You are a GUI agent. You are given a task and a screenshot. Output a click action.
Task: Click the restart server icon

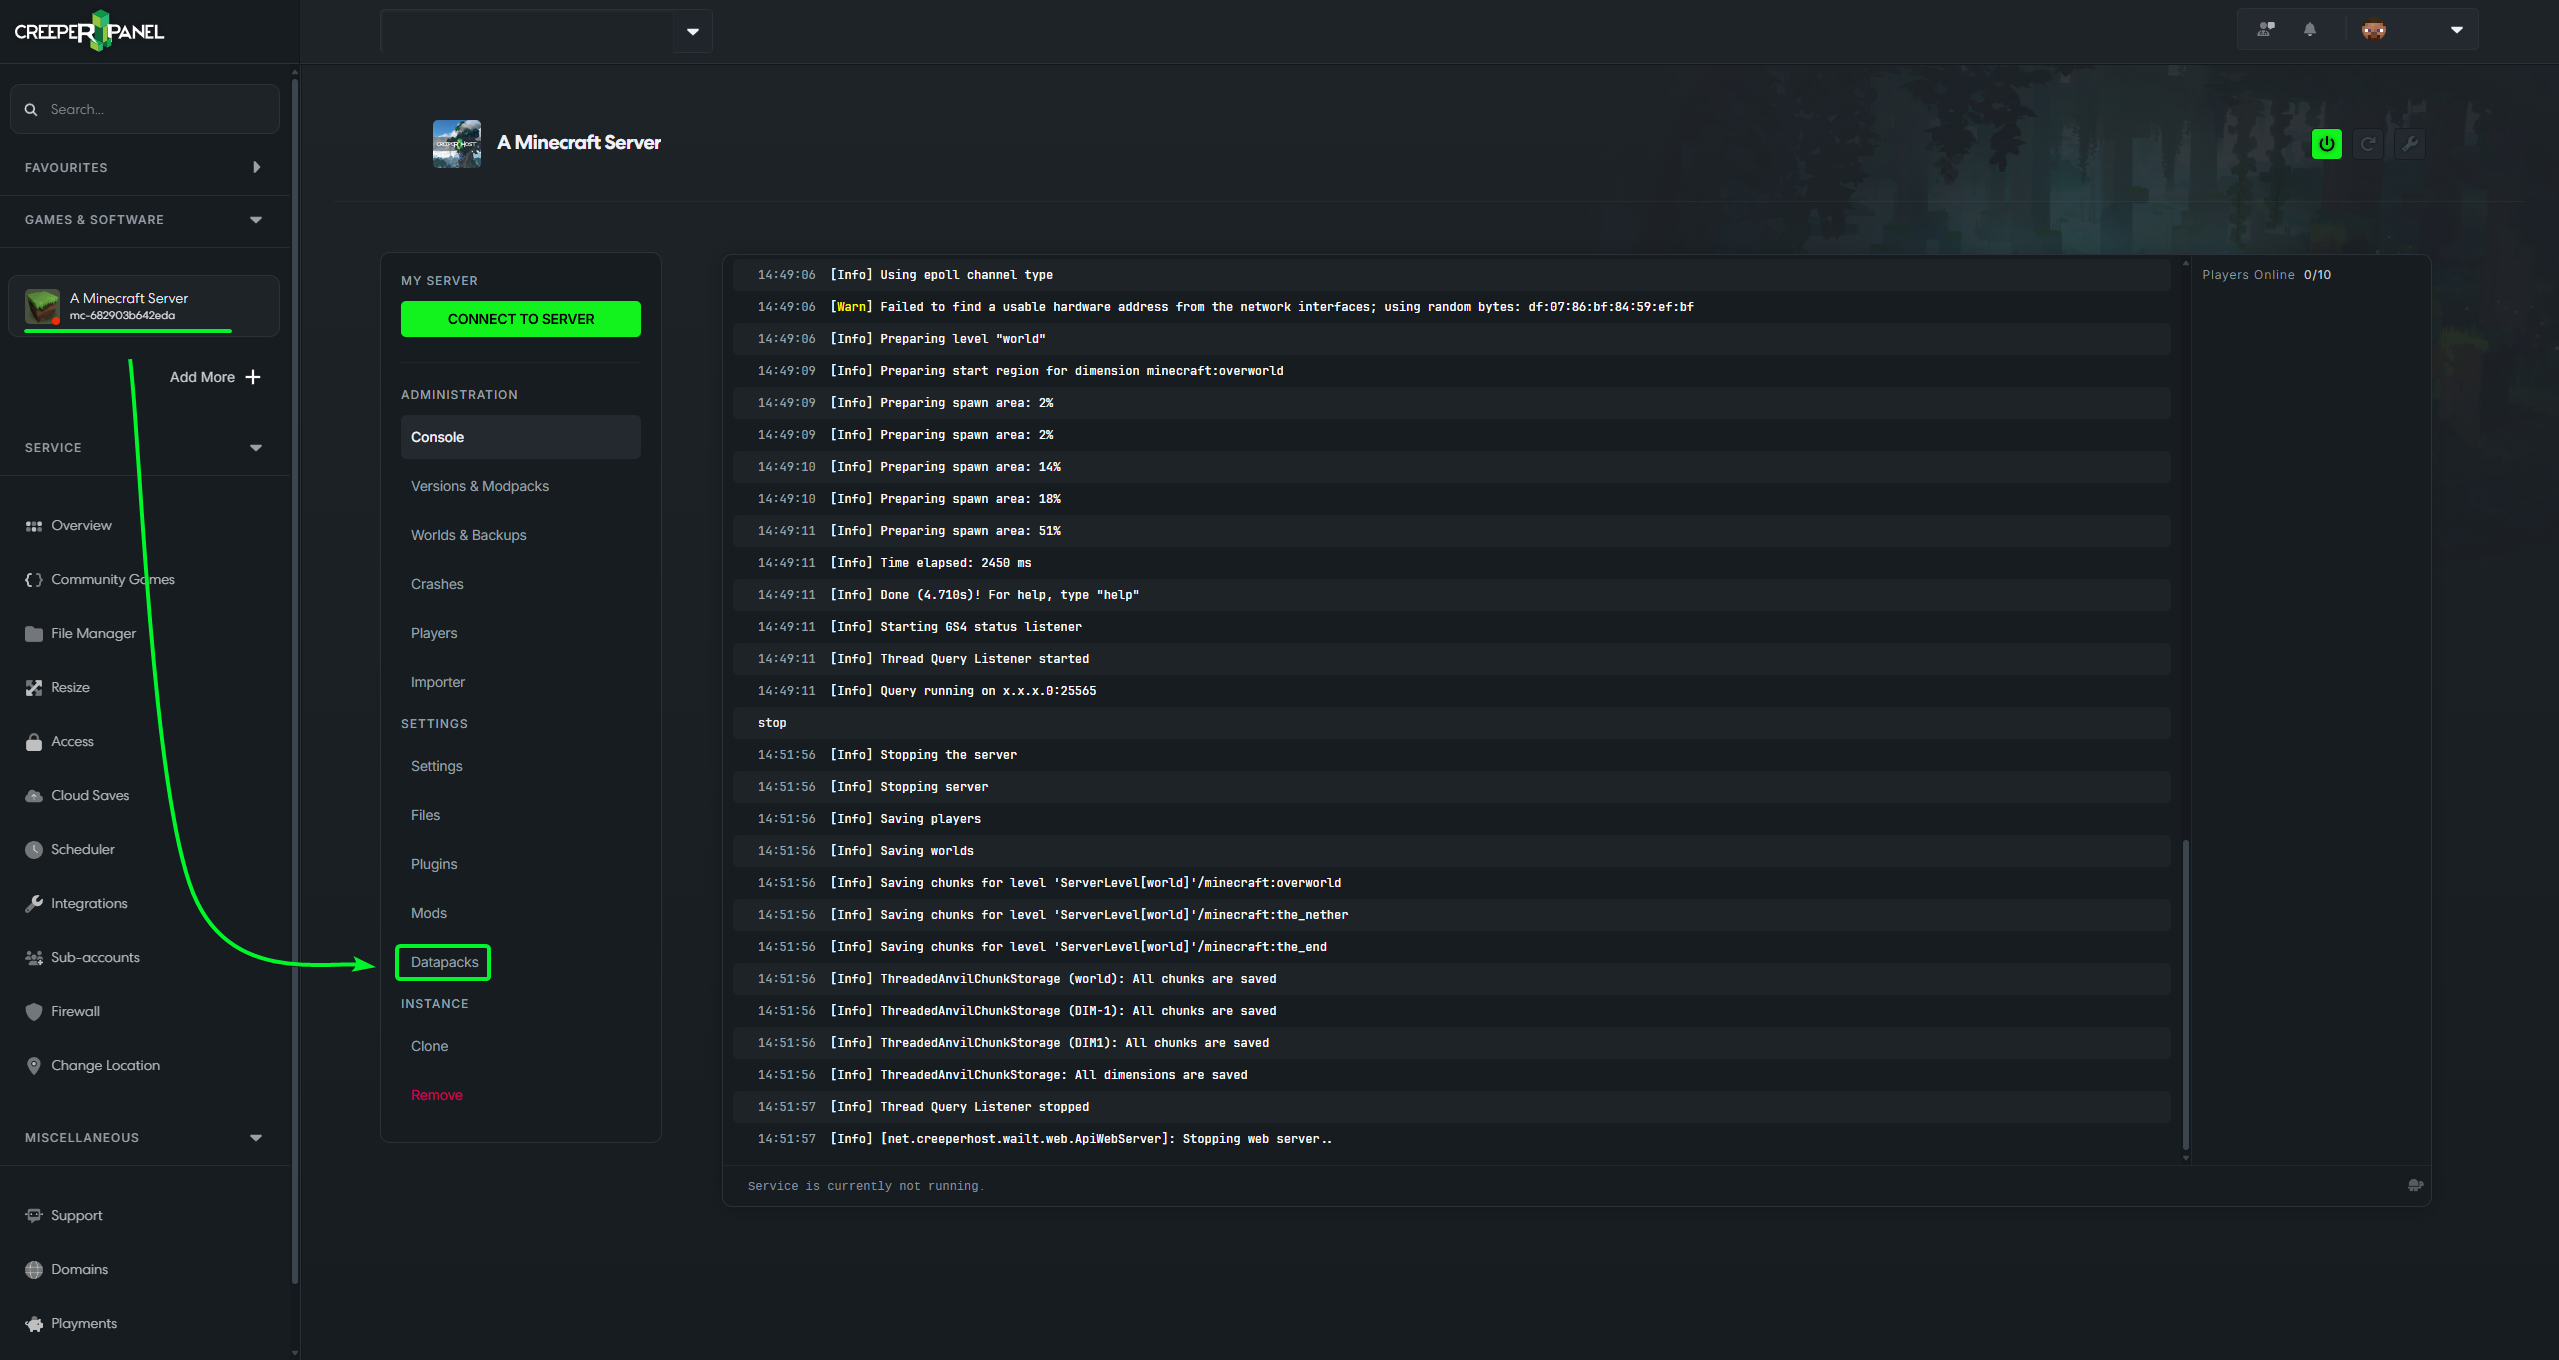pyautogui.click(x=2368, y=143)
